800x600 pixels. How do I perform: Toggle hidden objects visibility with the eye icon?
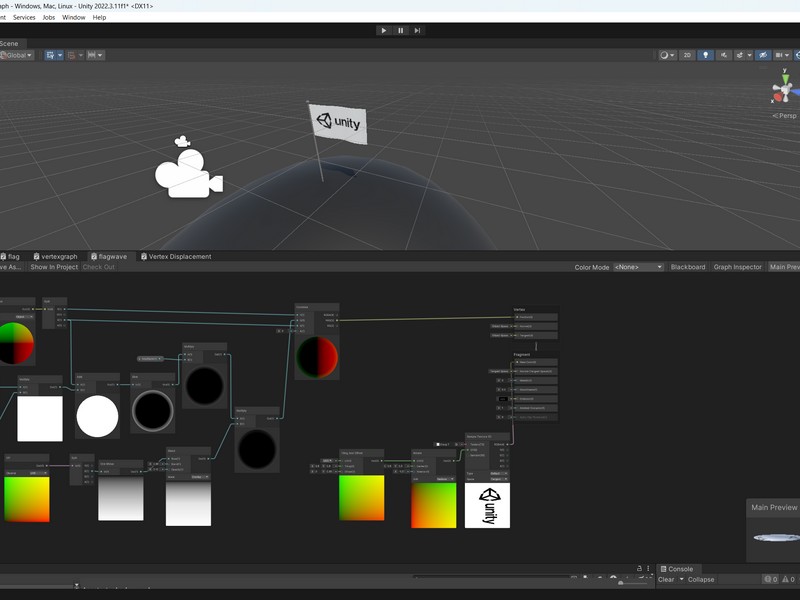click(x=763, y=55)
